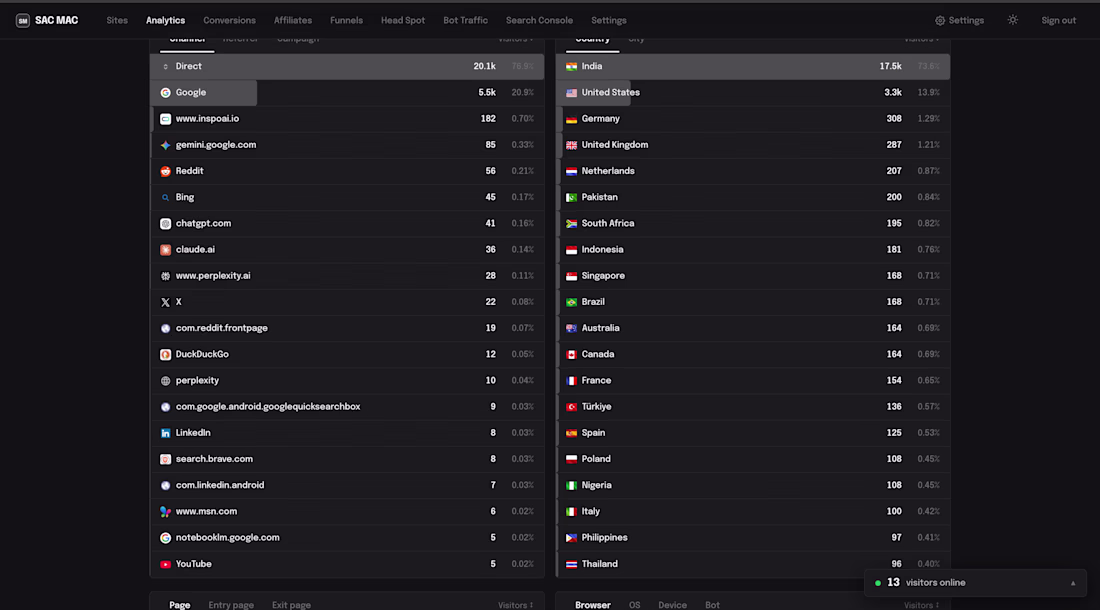Select the Google channel row
This screenshot has height=610, width=1100.
pos(347,93)
